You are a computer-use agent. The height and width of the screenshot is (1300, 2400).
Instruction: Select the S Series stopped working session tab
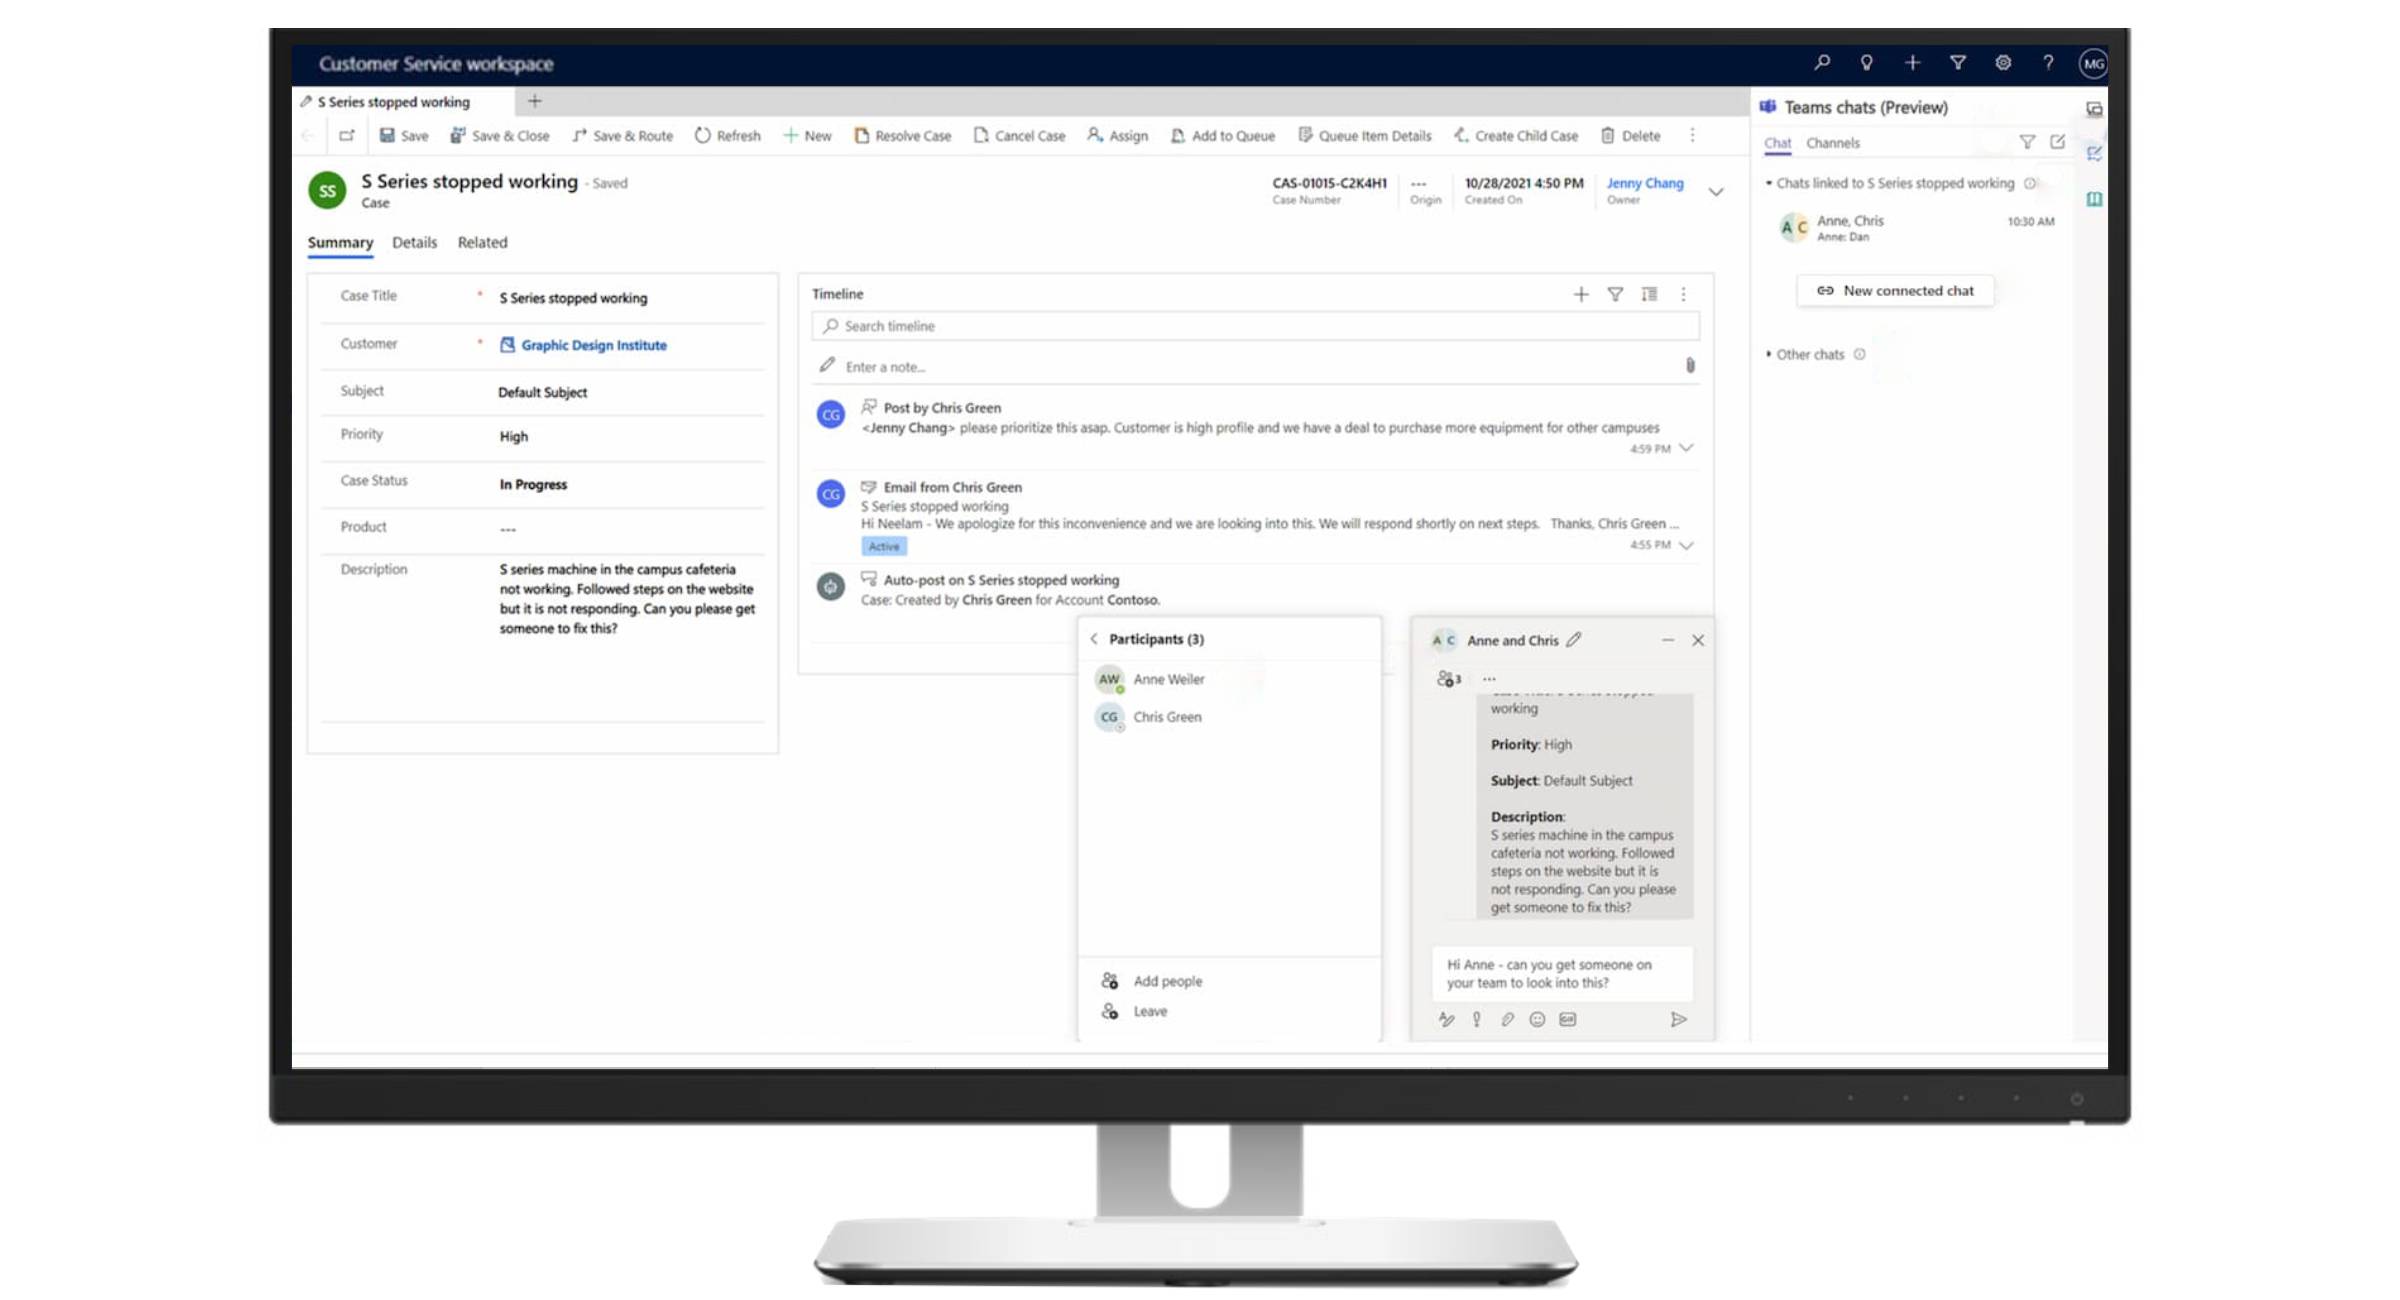tap(393, 102)
